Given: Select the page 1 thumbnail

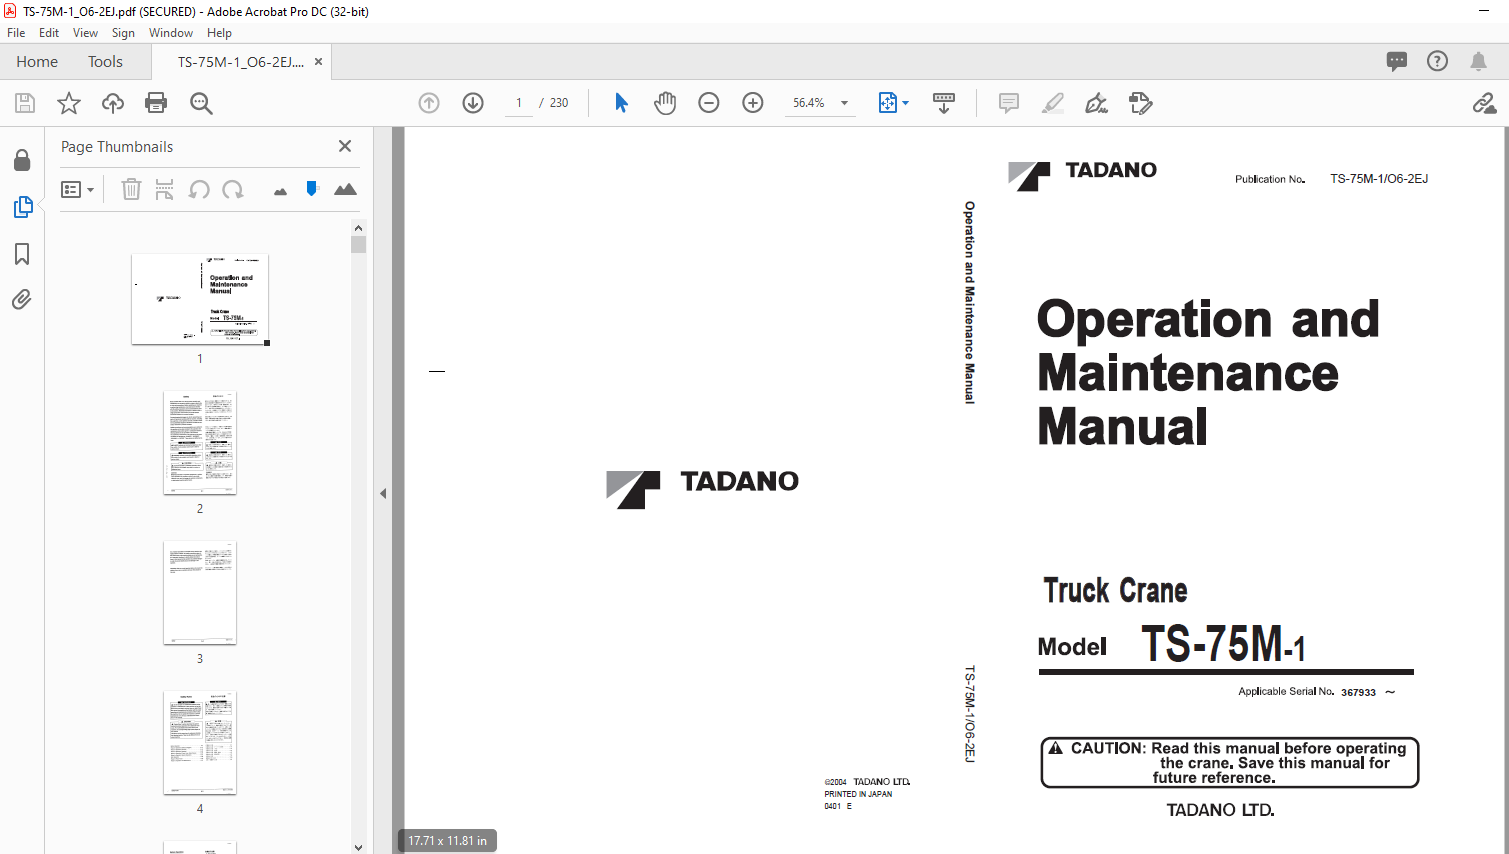Looking at the screenshot, I should tap(200, 299).
